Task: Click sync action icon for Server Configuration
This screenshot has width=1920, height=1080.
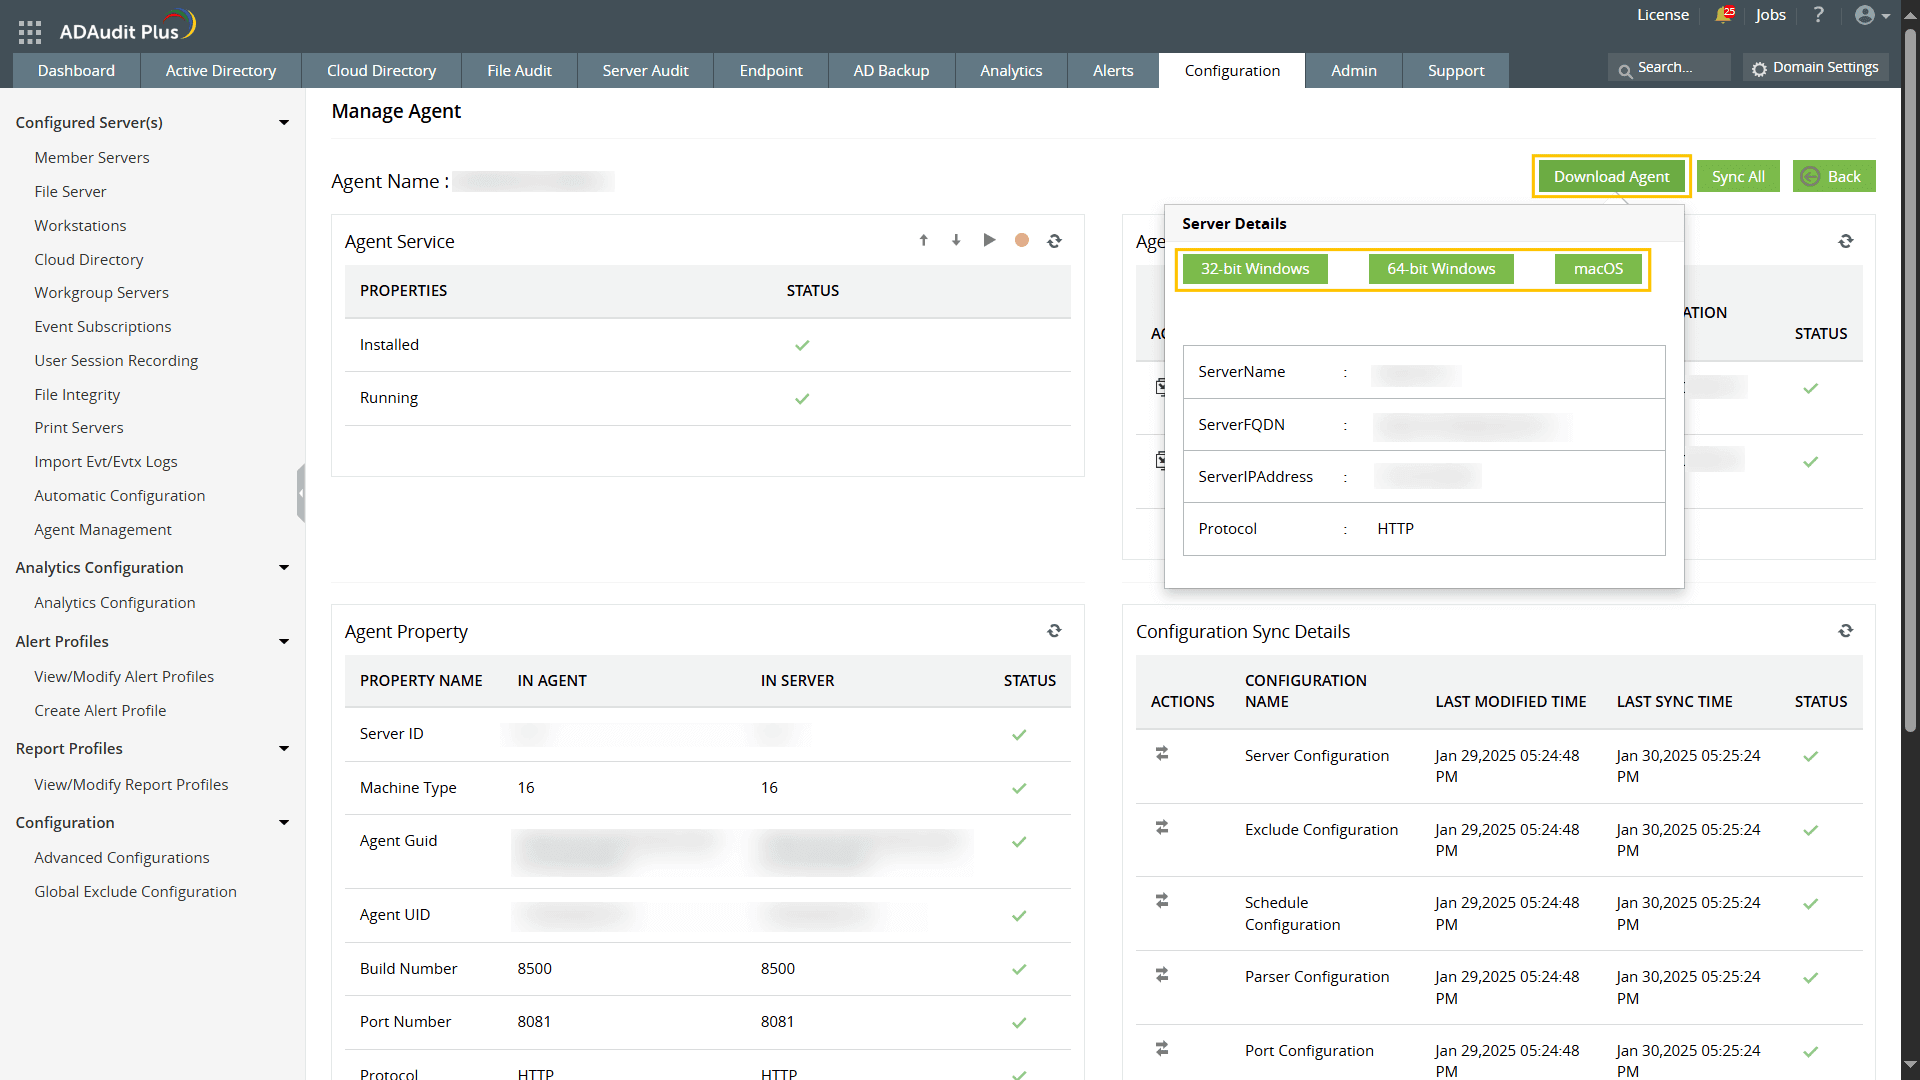Action: (x=1162, y=754)
